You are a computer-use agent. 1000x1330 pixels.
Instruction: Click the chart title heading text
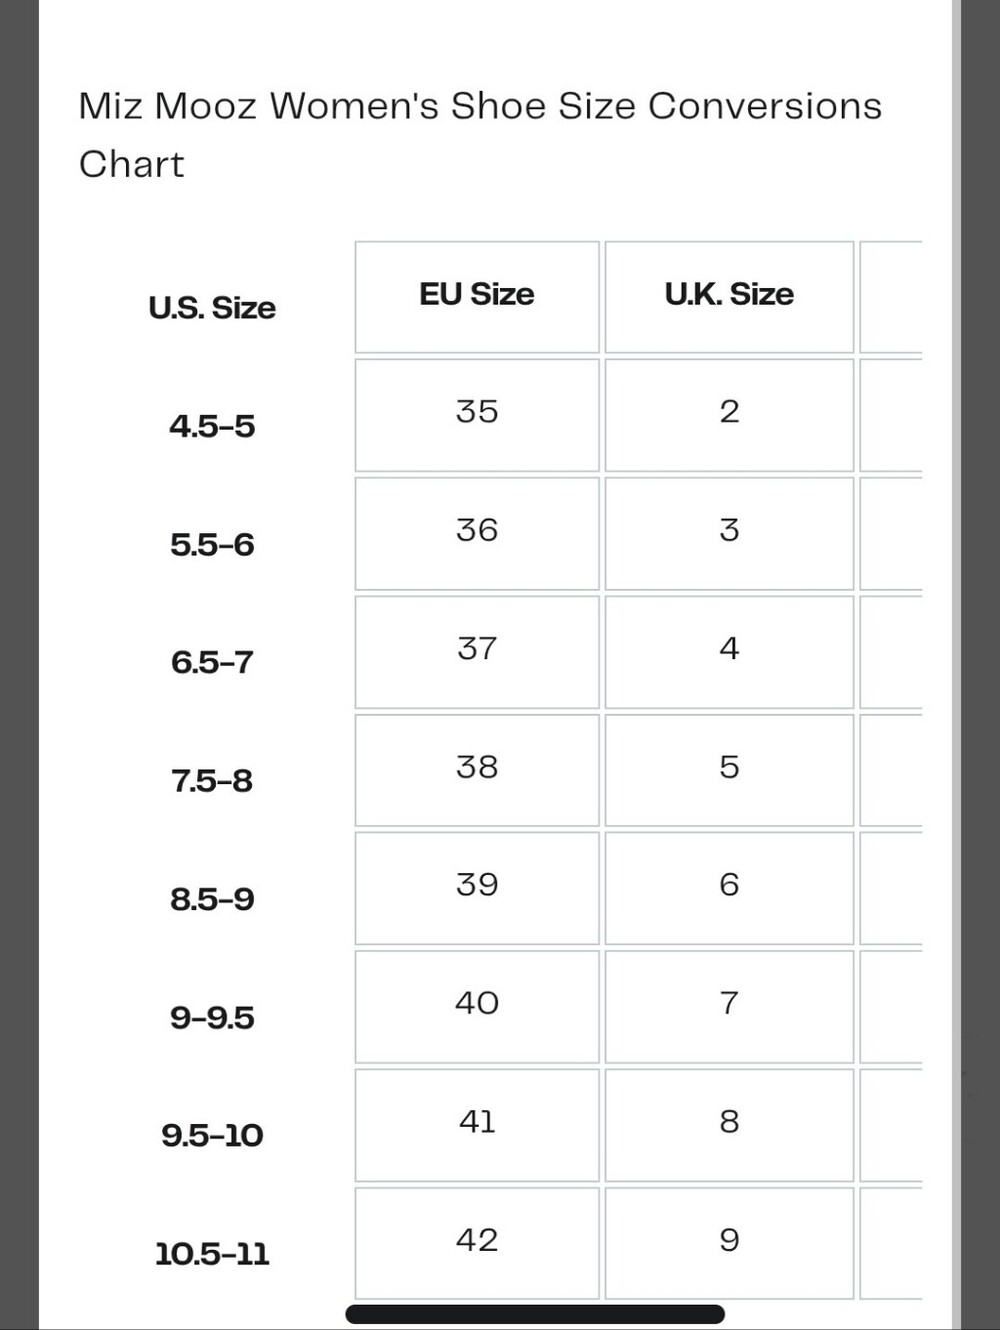(x=480, y=134)
